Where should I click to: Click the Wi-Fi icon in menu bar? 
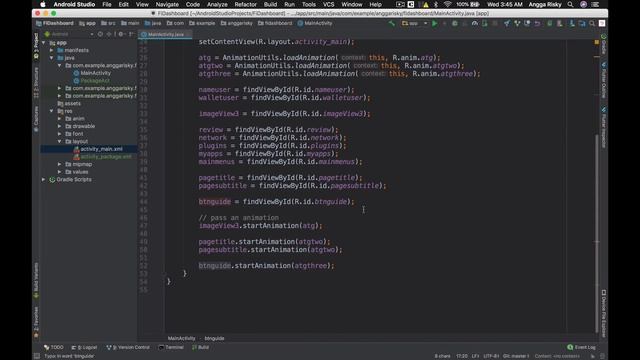pyautogui.click(x=447, y=4)
